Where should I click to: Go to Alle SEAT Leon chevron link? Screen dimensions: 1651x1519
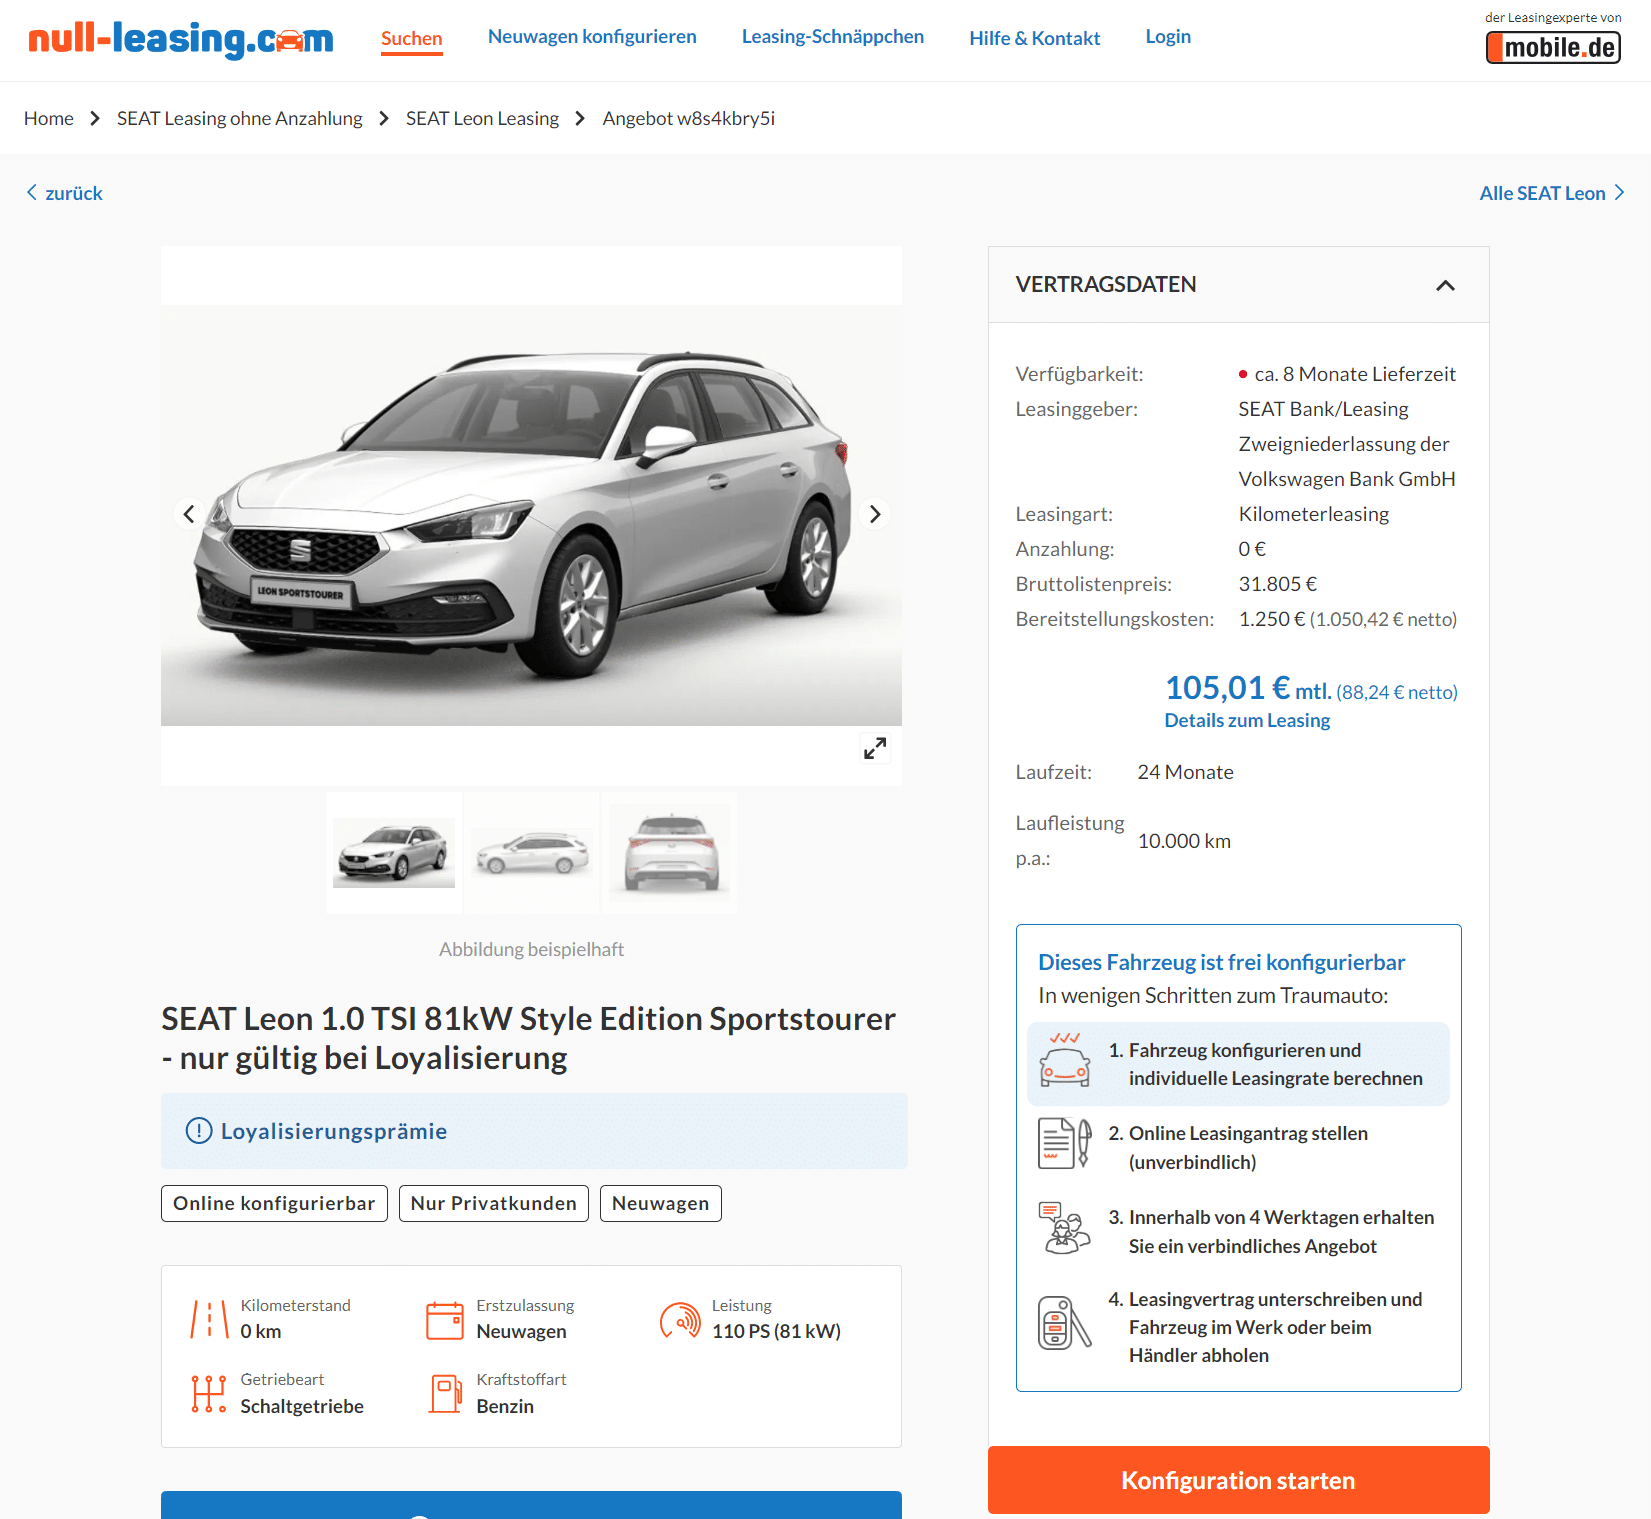point(1552,193)
